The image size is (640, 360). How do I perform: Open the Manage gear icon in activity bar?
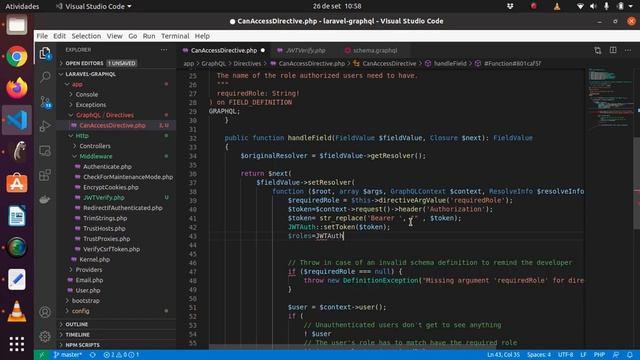click(x=45, y=336)
